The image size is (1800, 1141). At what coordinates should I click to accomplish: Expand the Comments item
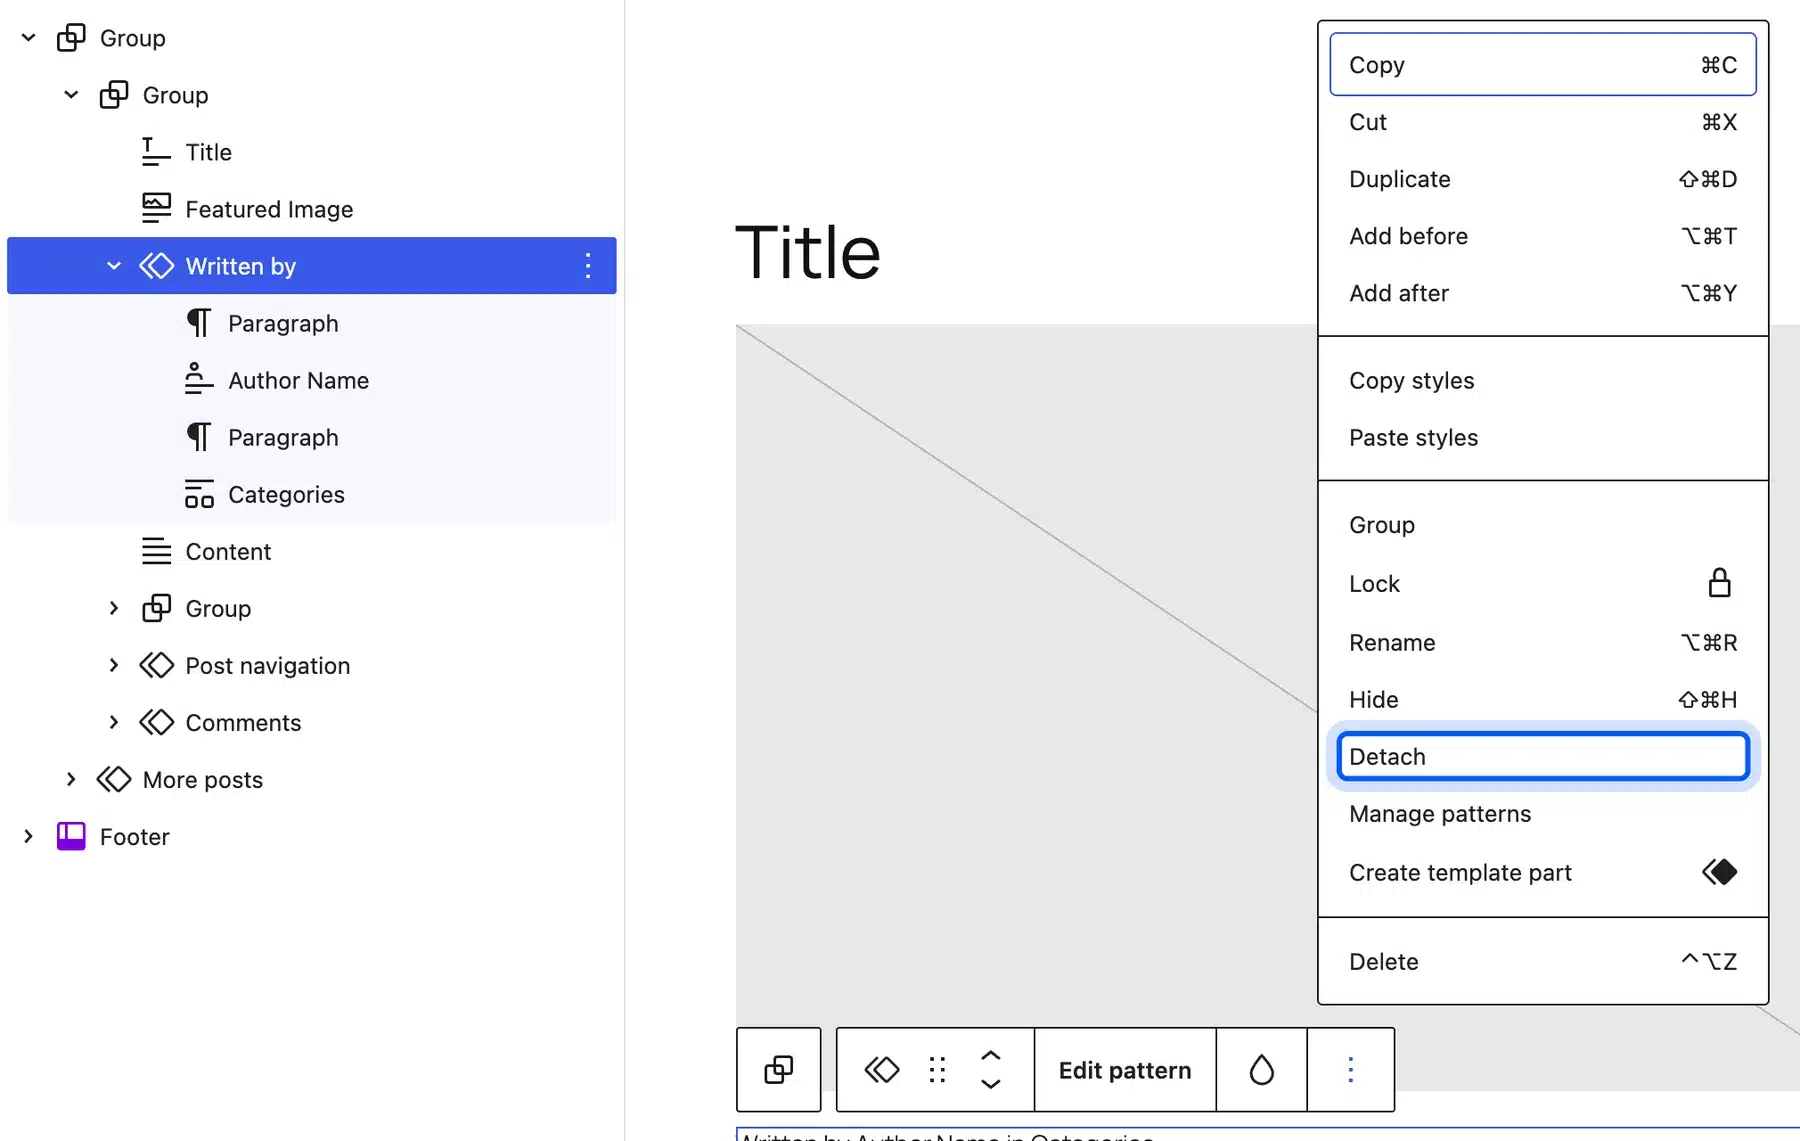point(114,722)
